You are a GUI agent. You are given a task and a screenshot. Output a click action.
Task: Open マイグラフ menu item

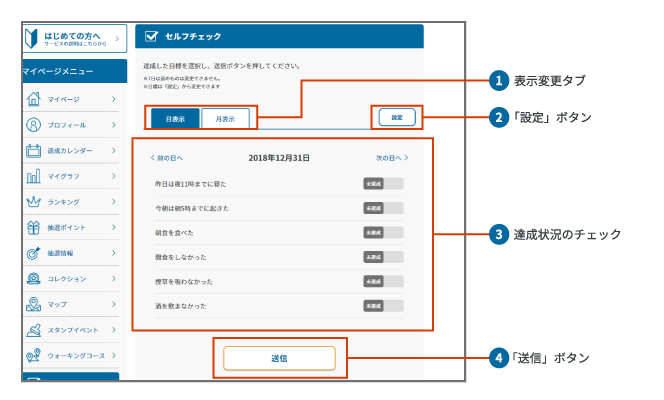[x=71, y=176]
